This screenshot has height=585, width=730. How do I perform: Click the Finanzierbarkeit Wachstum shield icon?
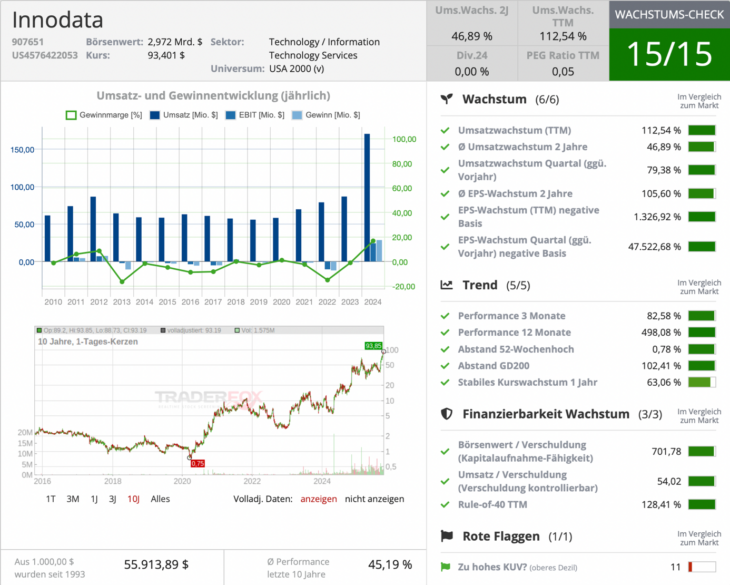pos(448,414)
